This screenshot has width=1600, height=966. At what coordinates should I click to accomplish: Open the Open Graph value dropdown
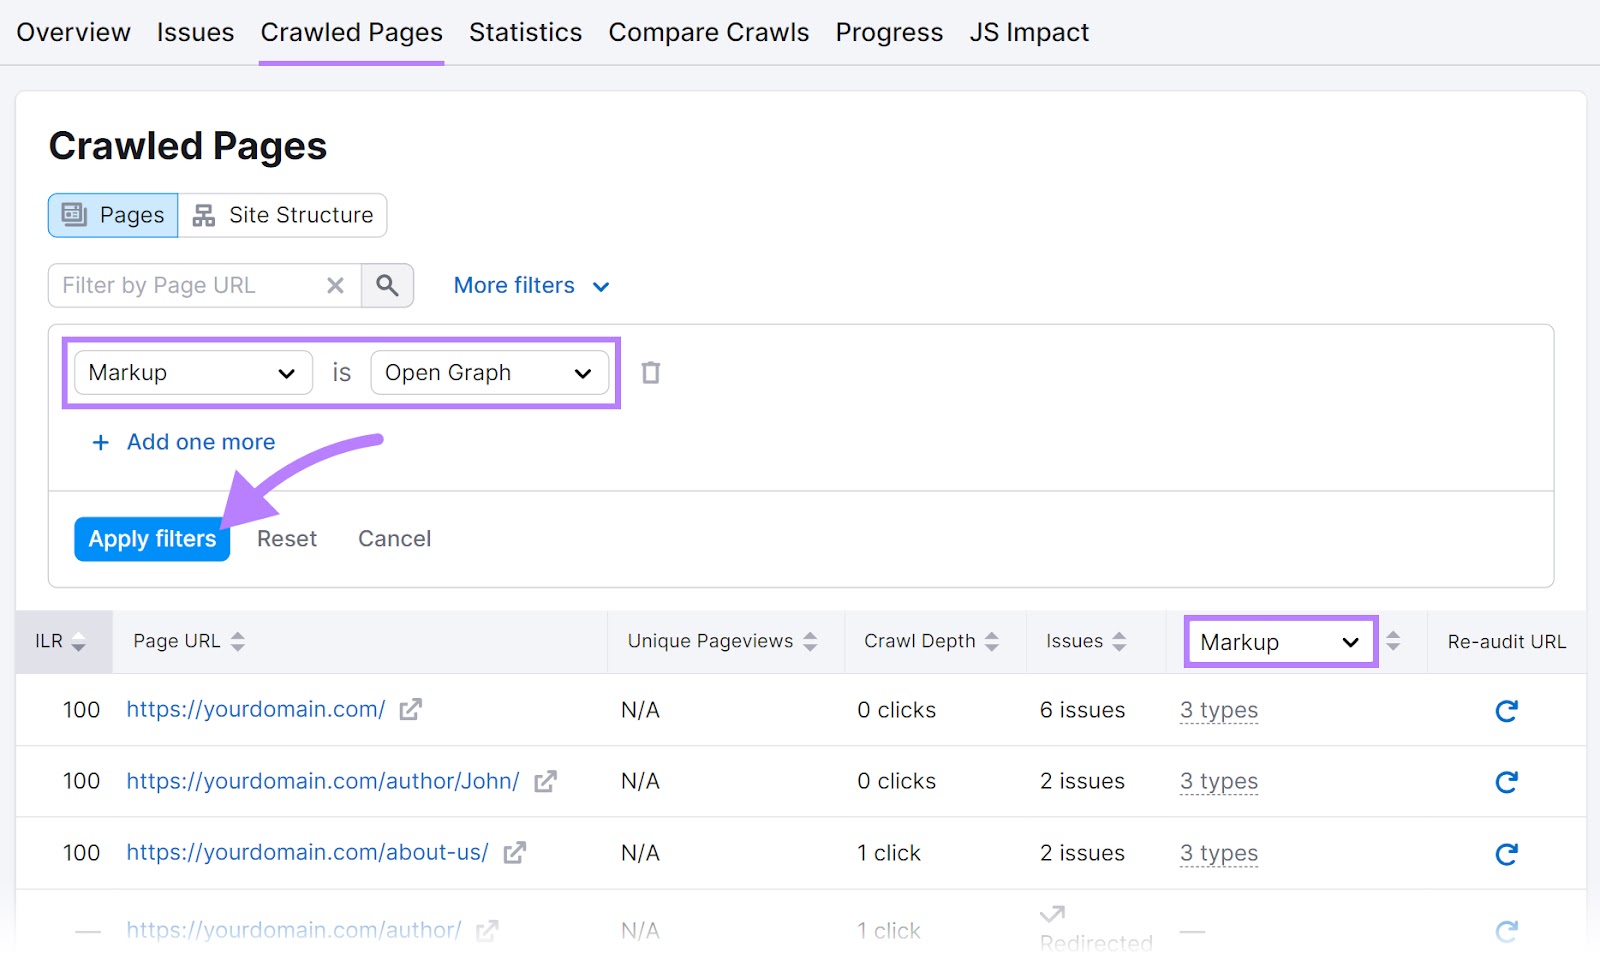point(488,372)
